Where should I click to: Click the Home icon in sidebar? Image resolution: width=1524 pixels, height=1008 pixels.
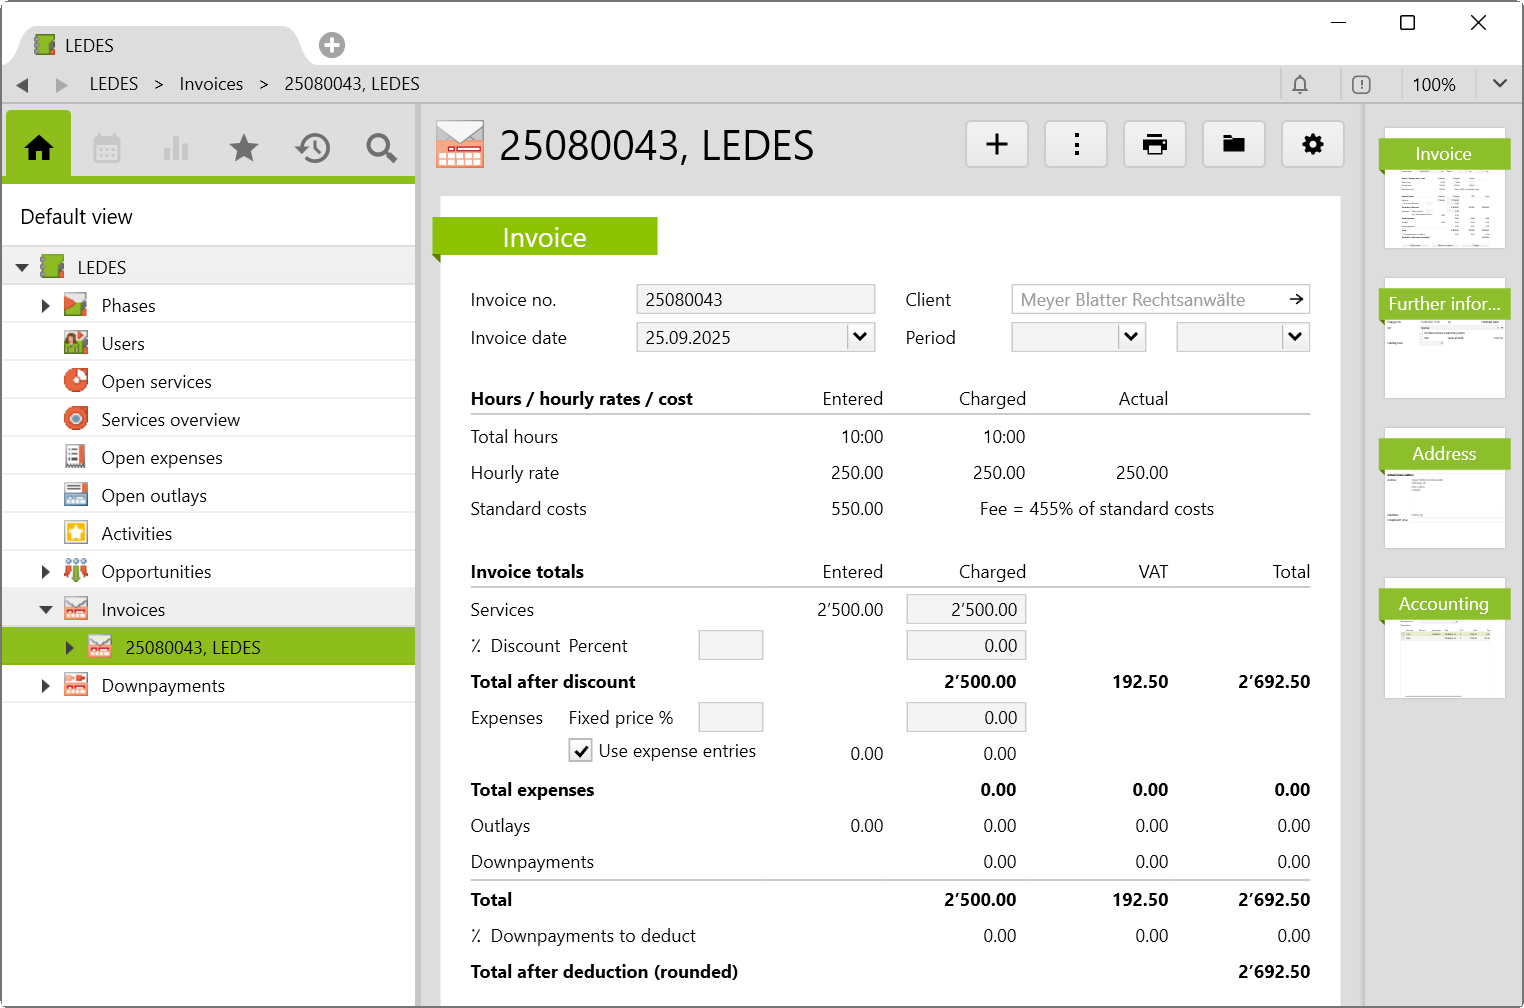point(39,148)
